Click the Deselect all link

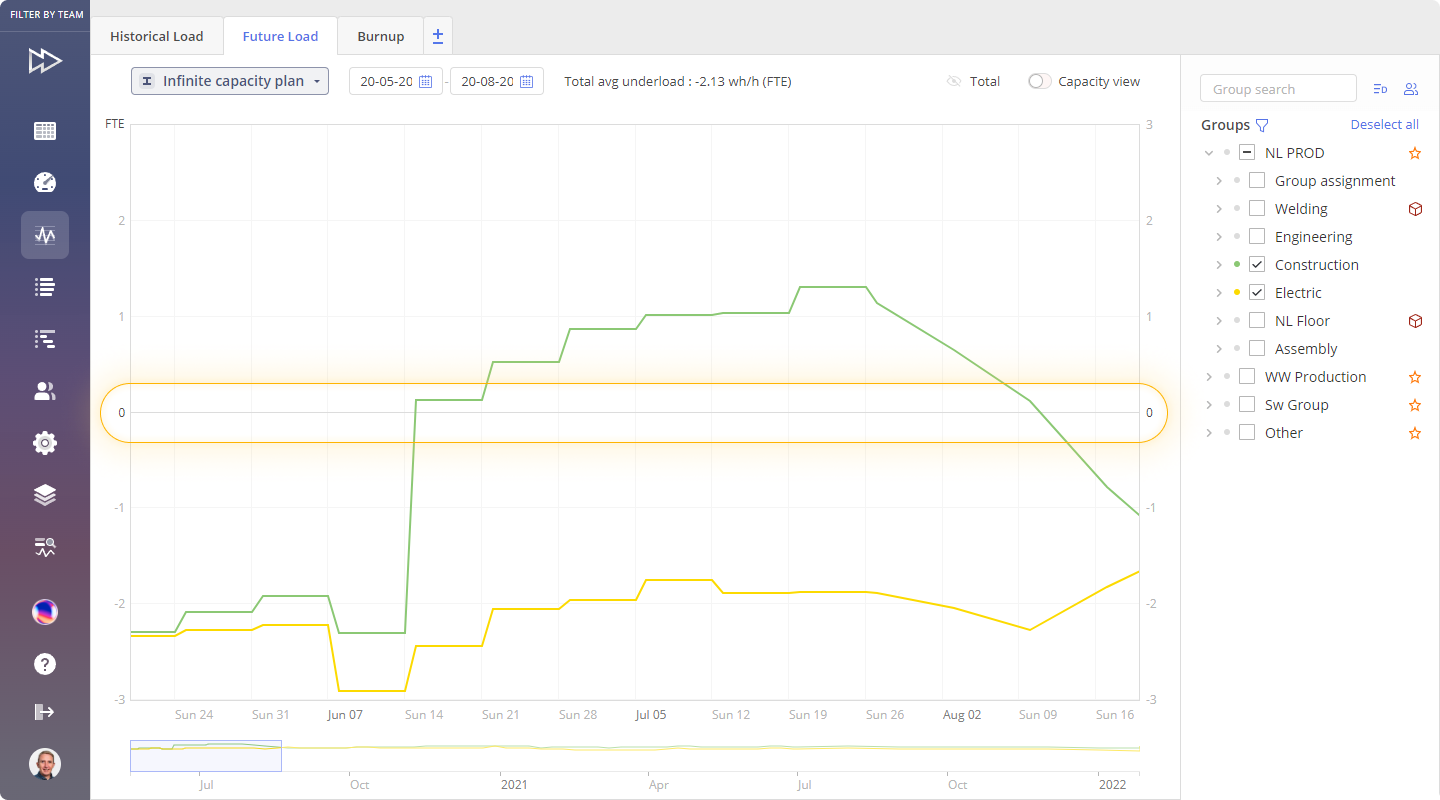(1384, 125)
